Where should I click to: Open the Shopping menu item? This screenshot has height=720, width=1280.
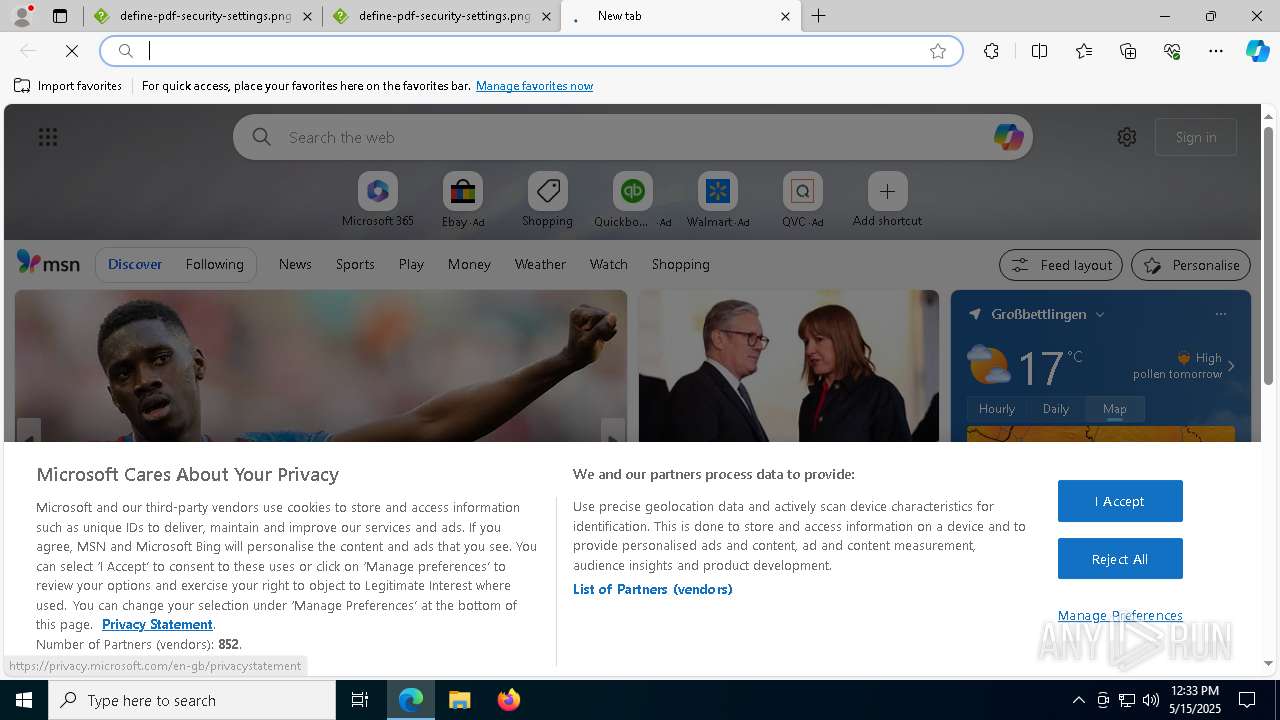(x=680, y=264)
